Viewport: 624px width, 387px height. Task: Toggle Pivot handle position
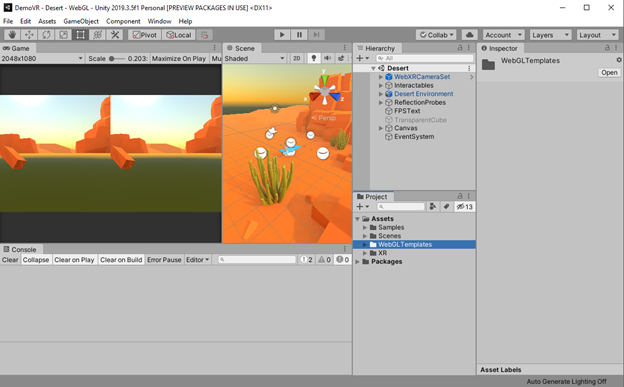click(x=144, y=35)
